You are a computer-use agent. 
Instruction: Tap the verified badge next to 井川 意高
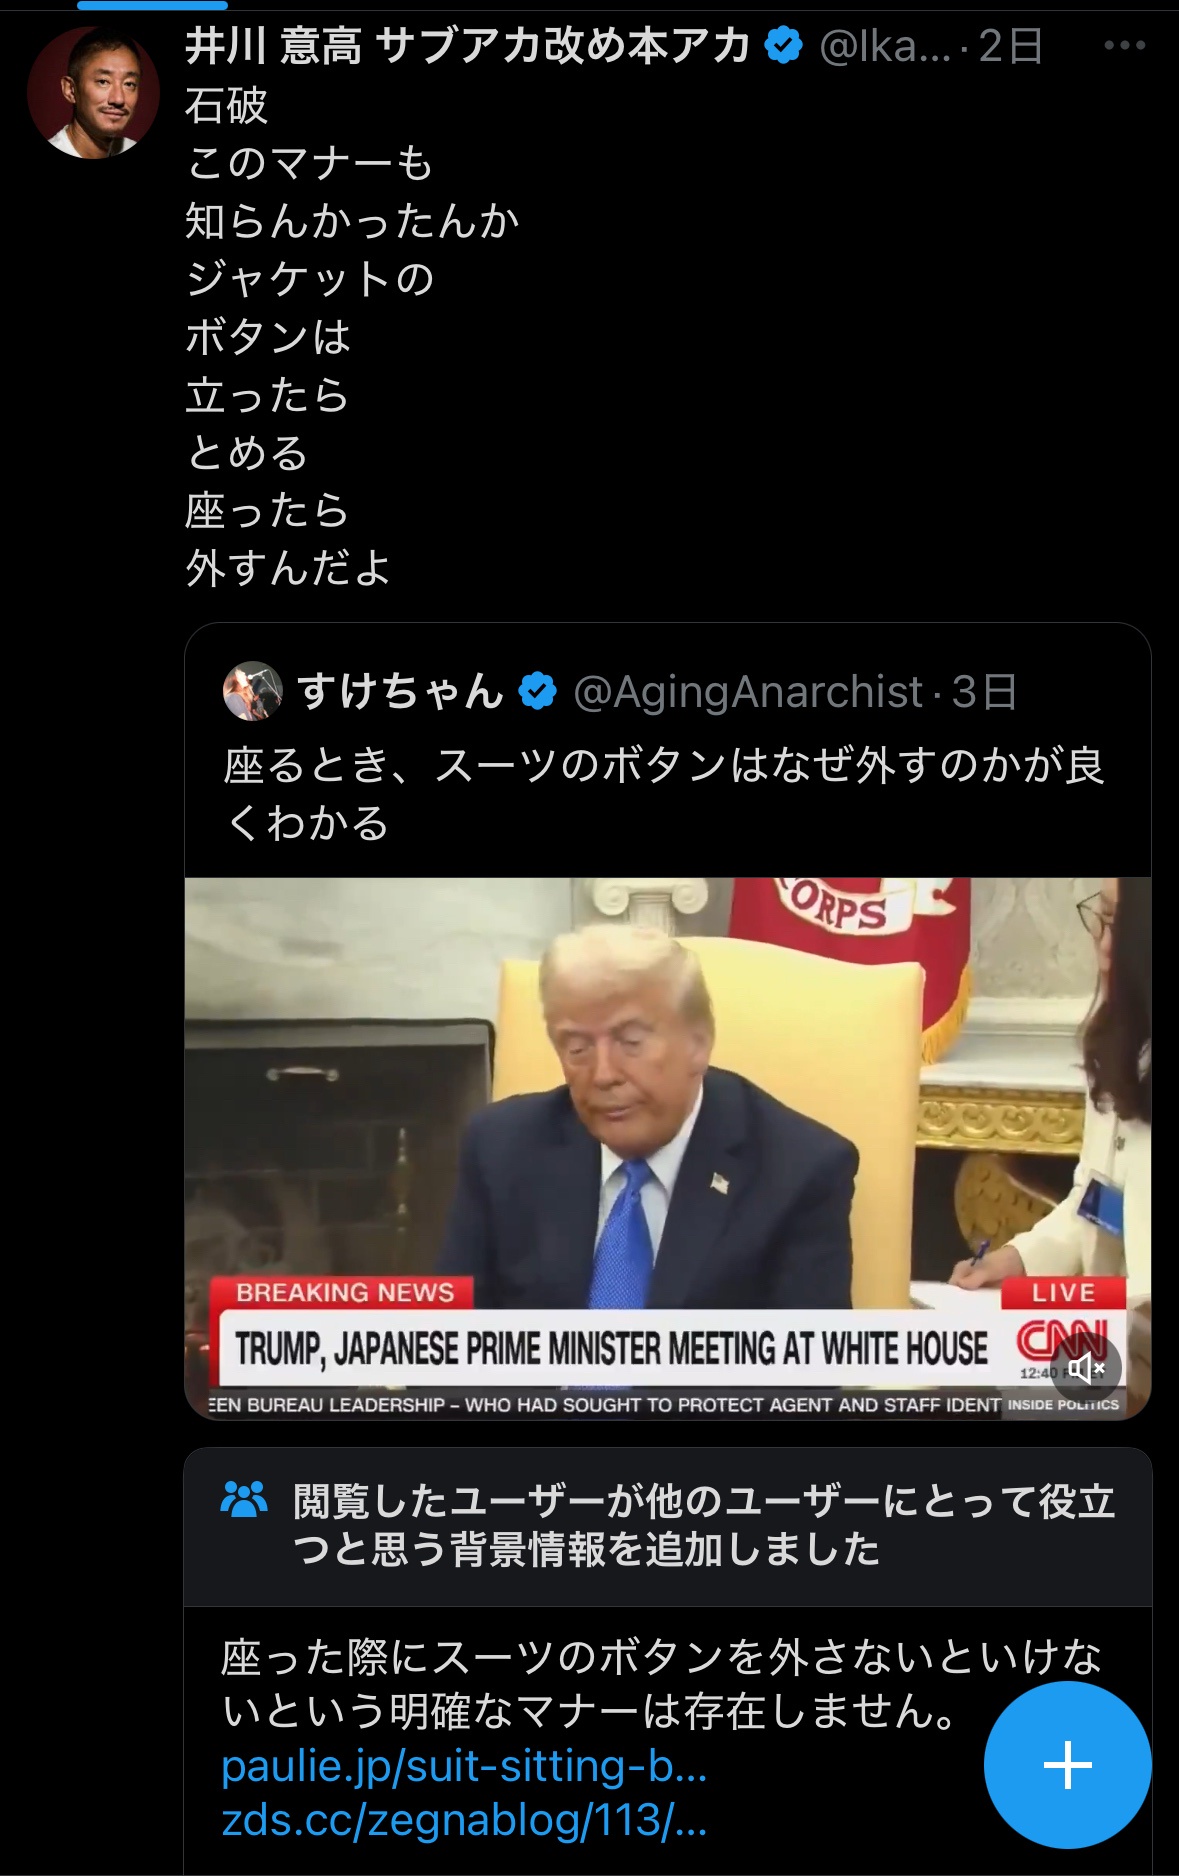pyautogui.click(x=784, y=46)
